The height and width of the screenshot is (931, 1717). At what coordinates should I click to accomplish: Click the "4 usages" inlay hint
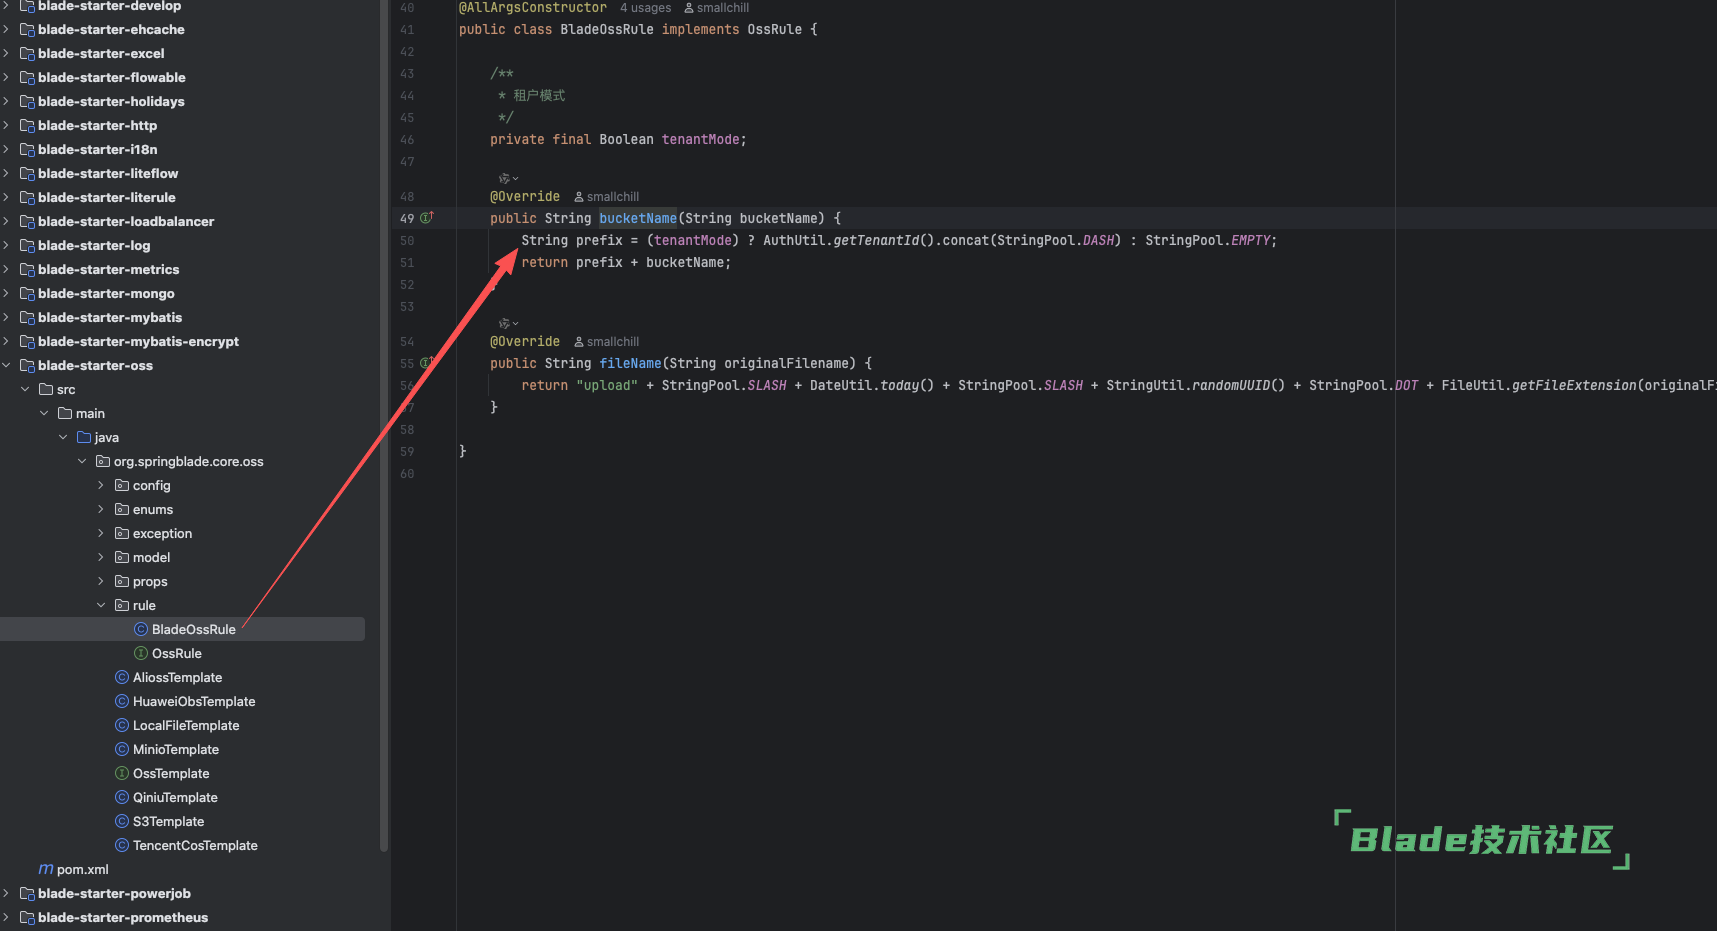[x=645, y=8]
